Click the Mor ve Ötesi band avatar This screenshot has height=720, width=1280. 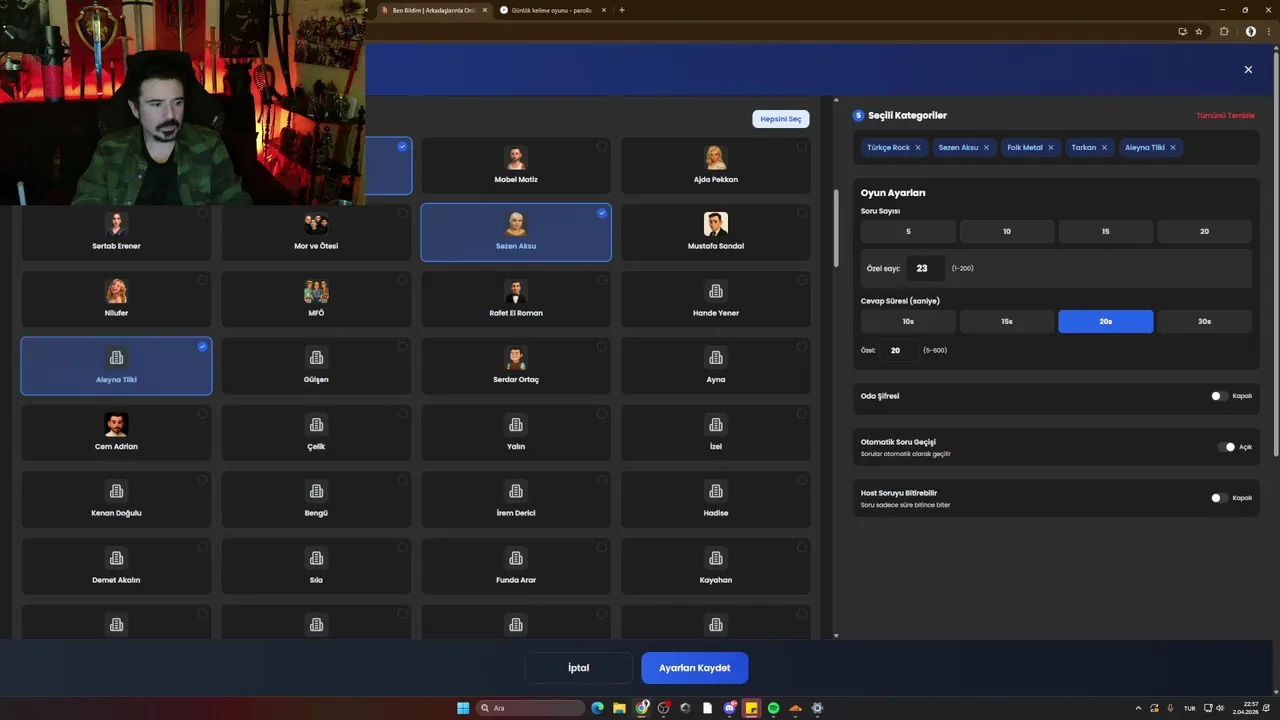click(x=316, y=224)
